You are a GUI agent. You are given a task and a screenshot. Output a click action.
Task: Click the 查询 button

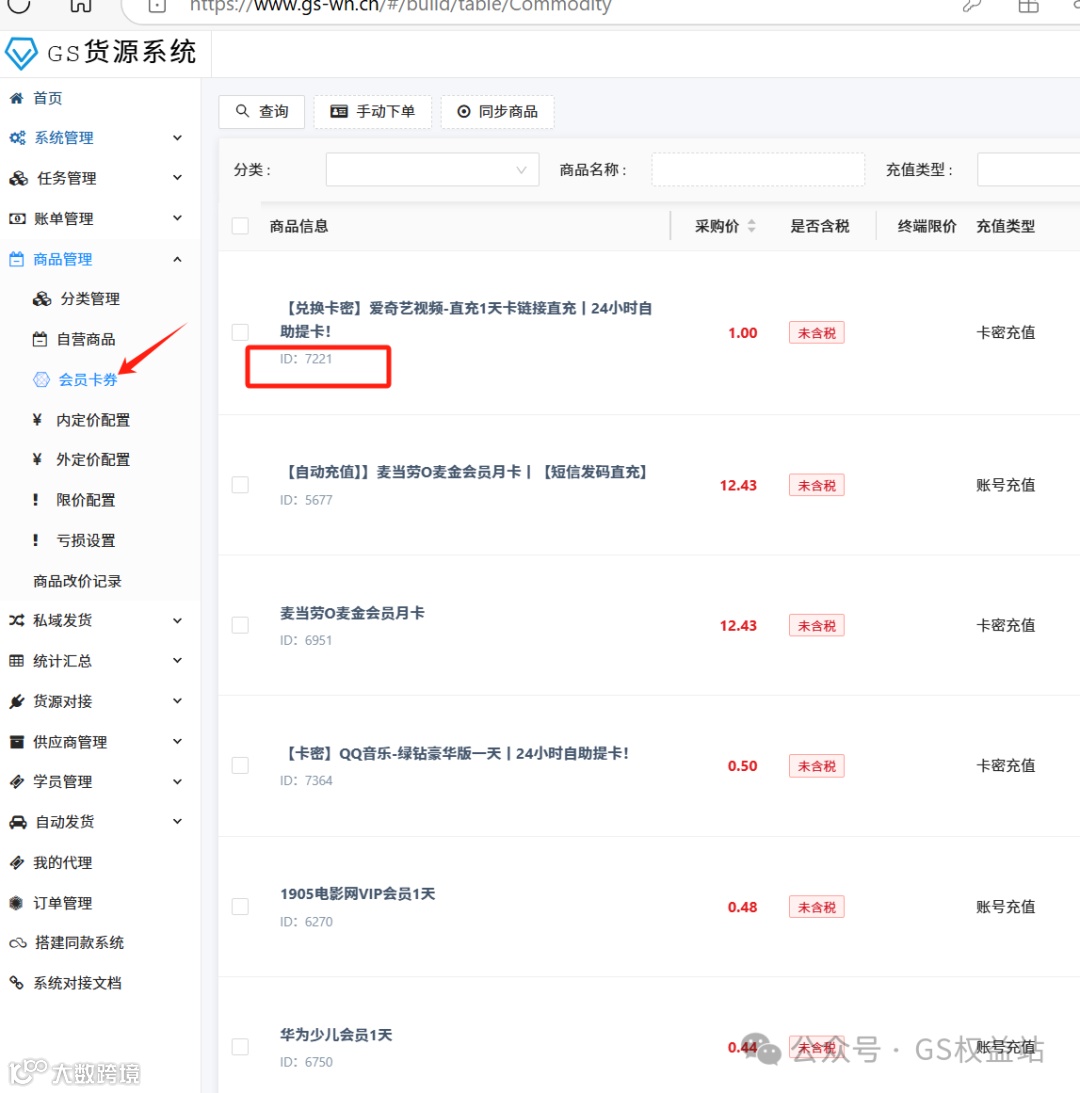261,112
